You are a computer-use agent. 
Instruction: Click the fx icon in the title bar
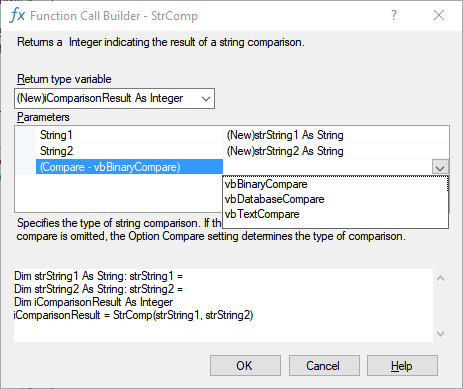[17, 15]
